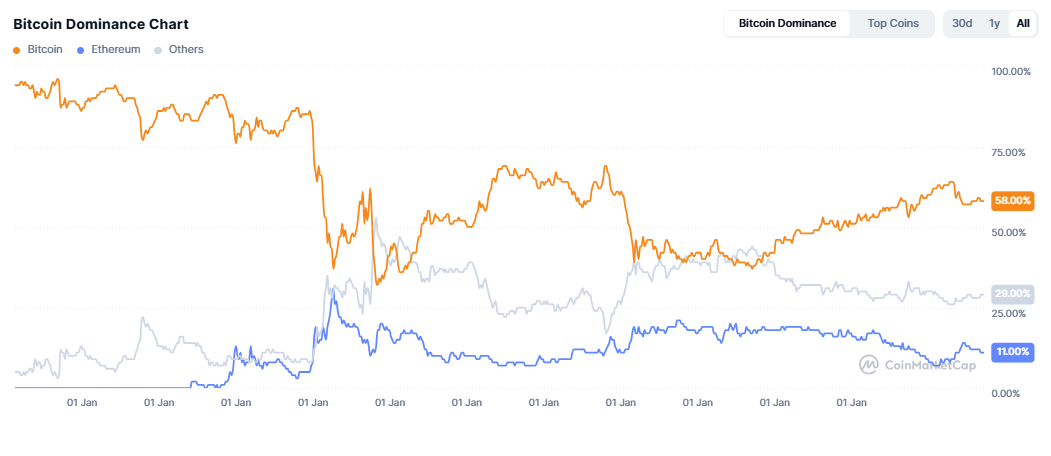This screenshot has width=1051, height=456.
Task: Click the blue Ethereum legend dot
Action: (x=80, y=49)
